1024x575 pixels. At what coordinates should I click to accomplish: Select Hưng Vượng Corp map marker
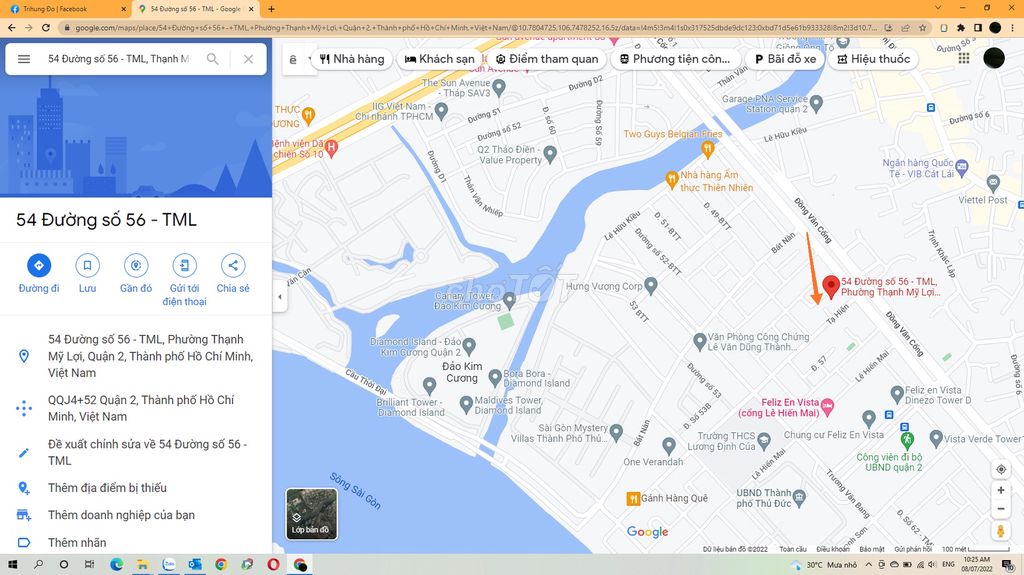(650, 286)
